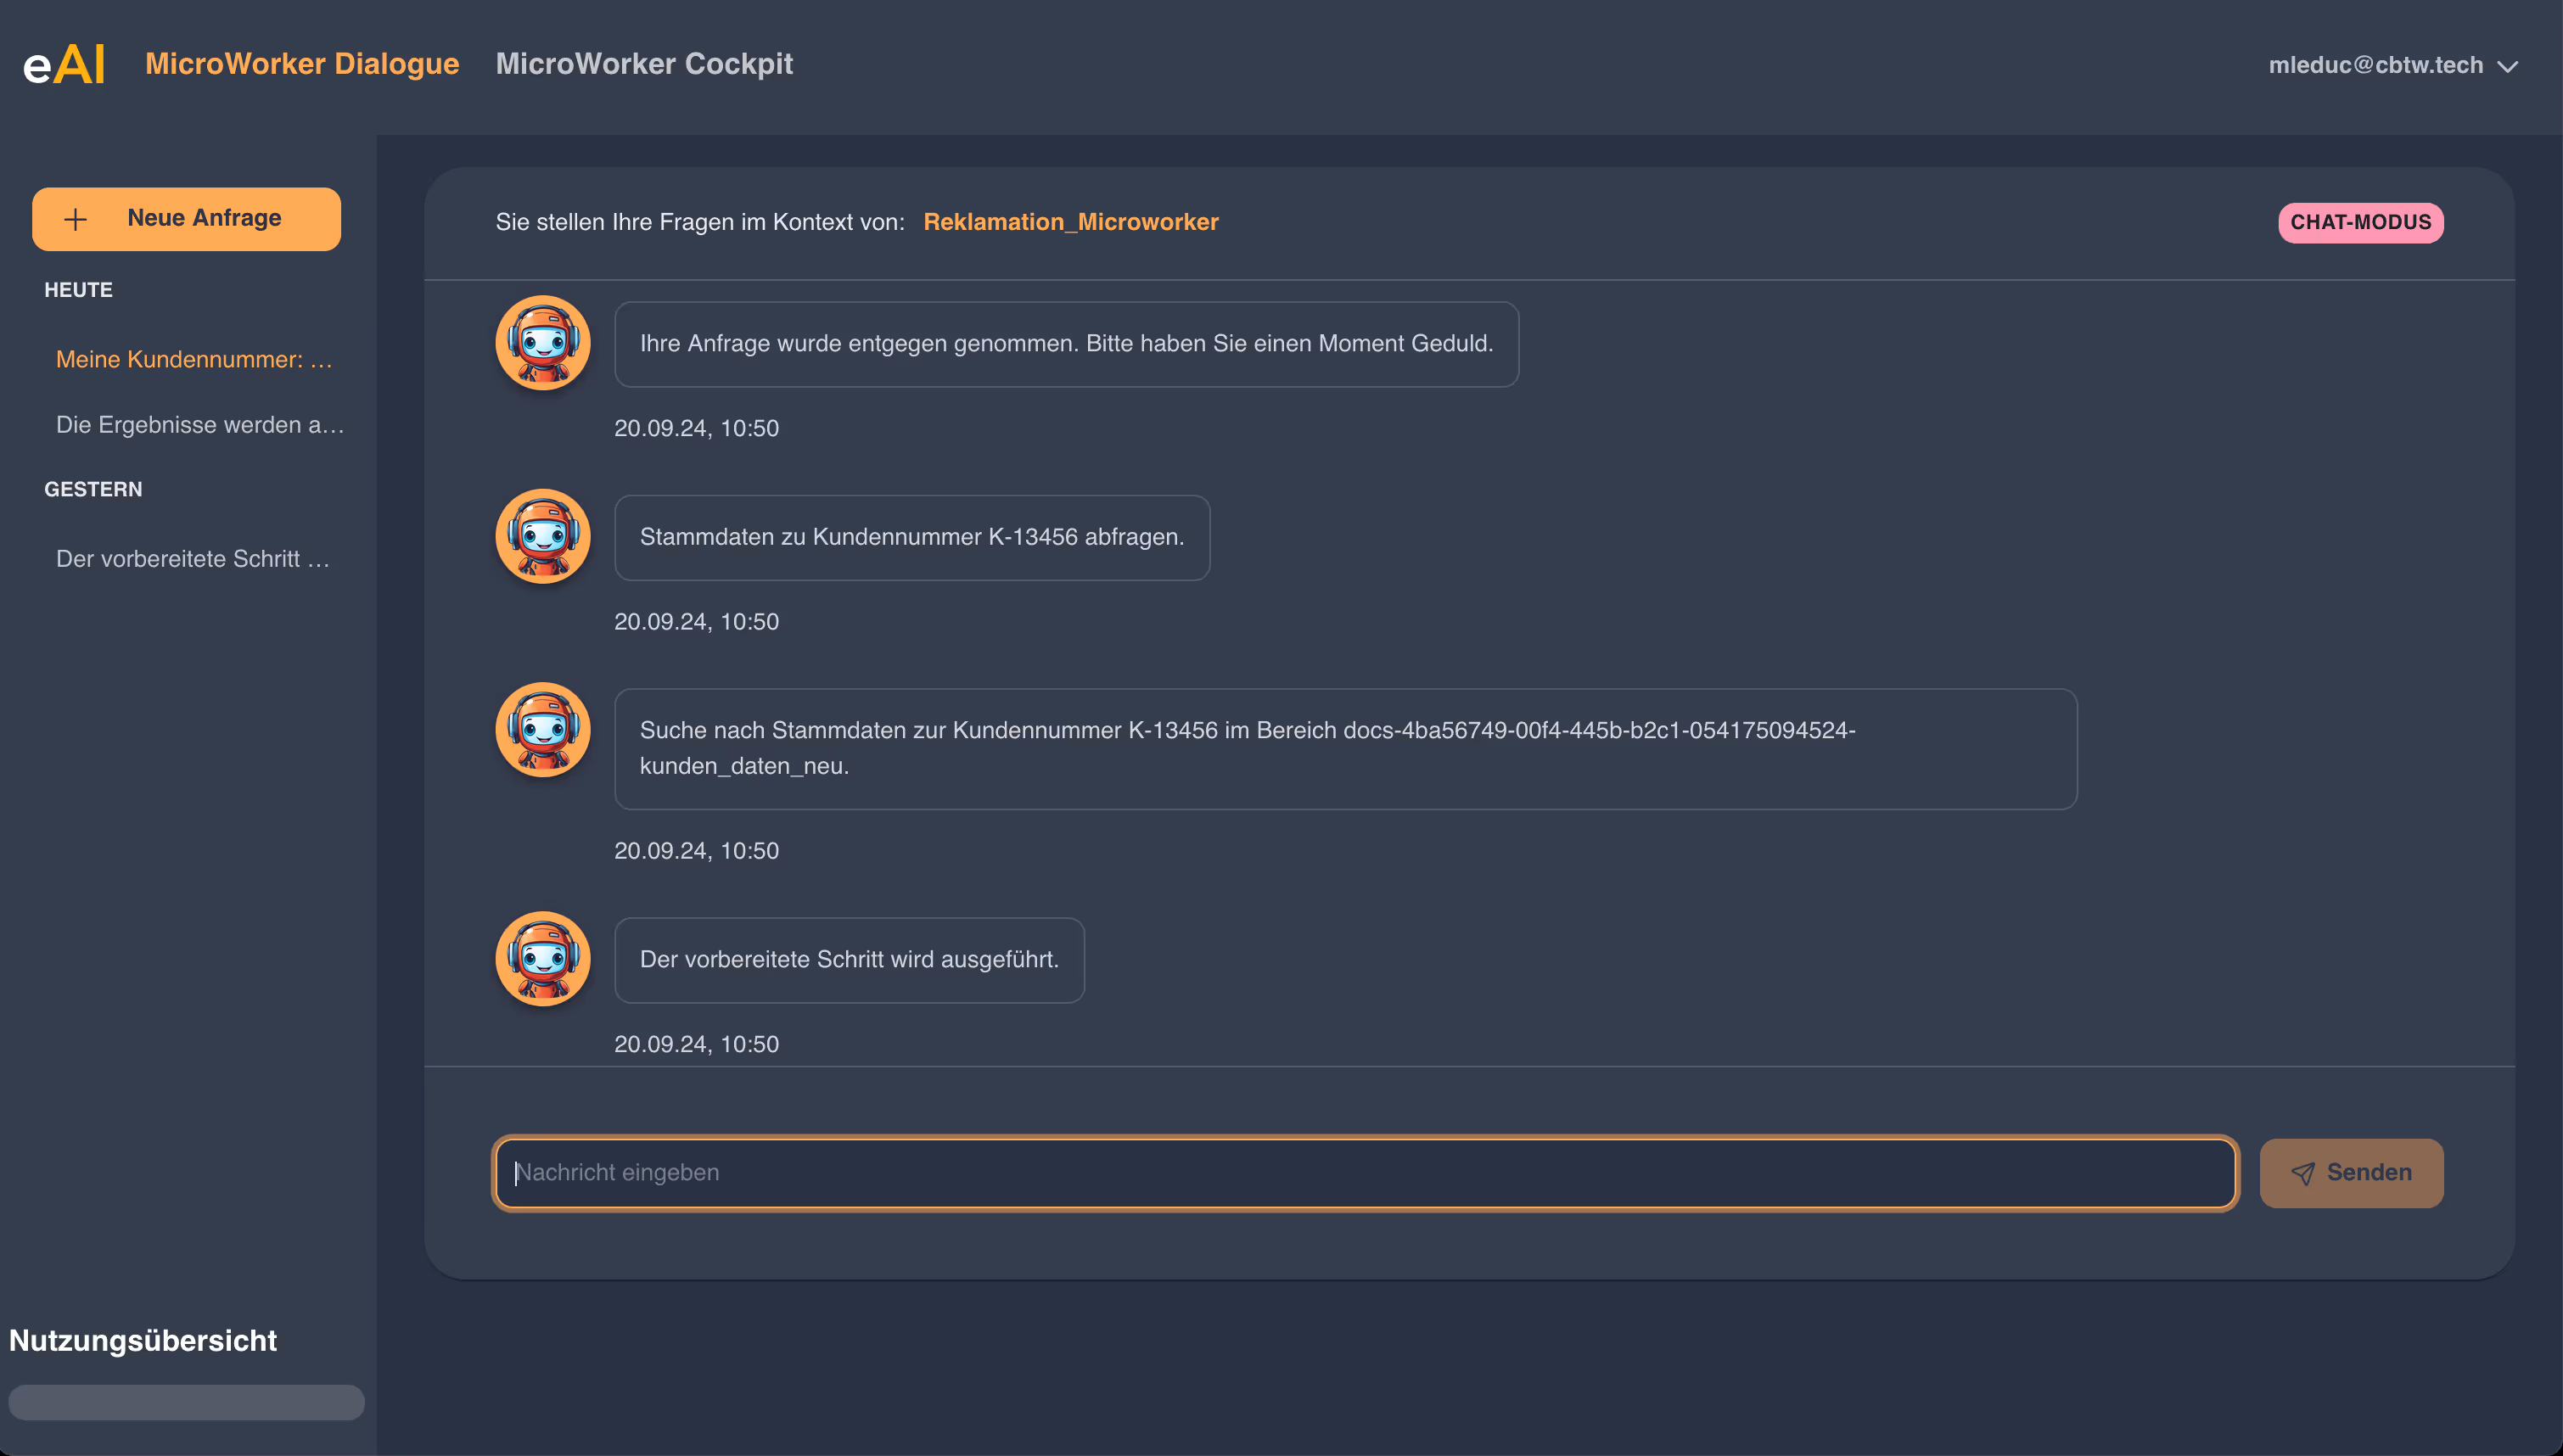Click robot avatar beside 'Suche nach Stammdaten' message

pos(543,730)
